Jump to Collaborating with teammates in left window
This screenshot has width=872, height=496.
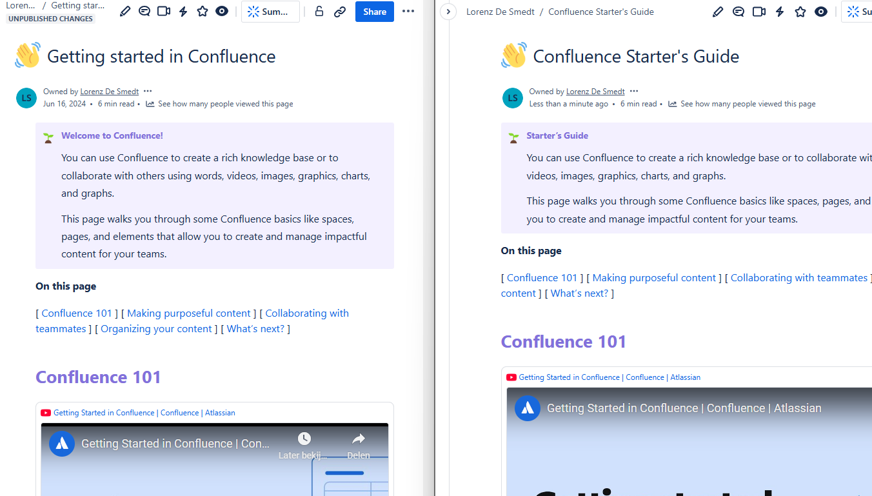pyautogui.click(x=306, y=313)
